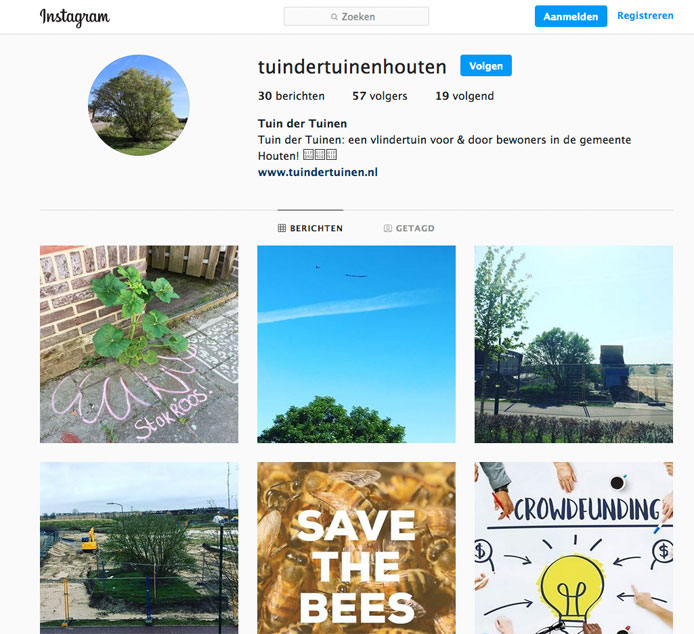Click the search magnifier icon

[x=334, y=17]
